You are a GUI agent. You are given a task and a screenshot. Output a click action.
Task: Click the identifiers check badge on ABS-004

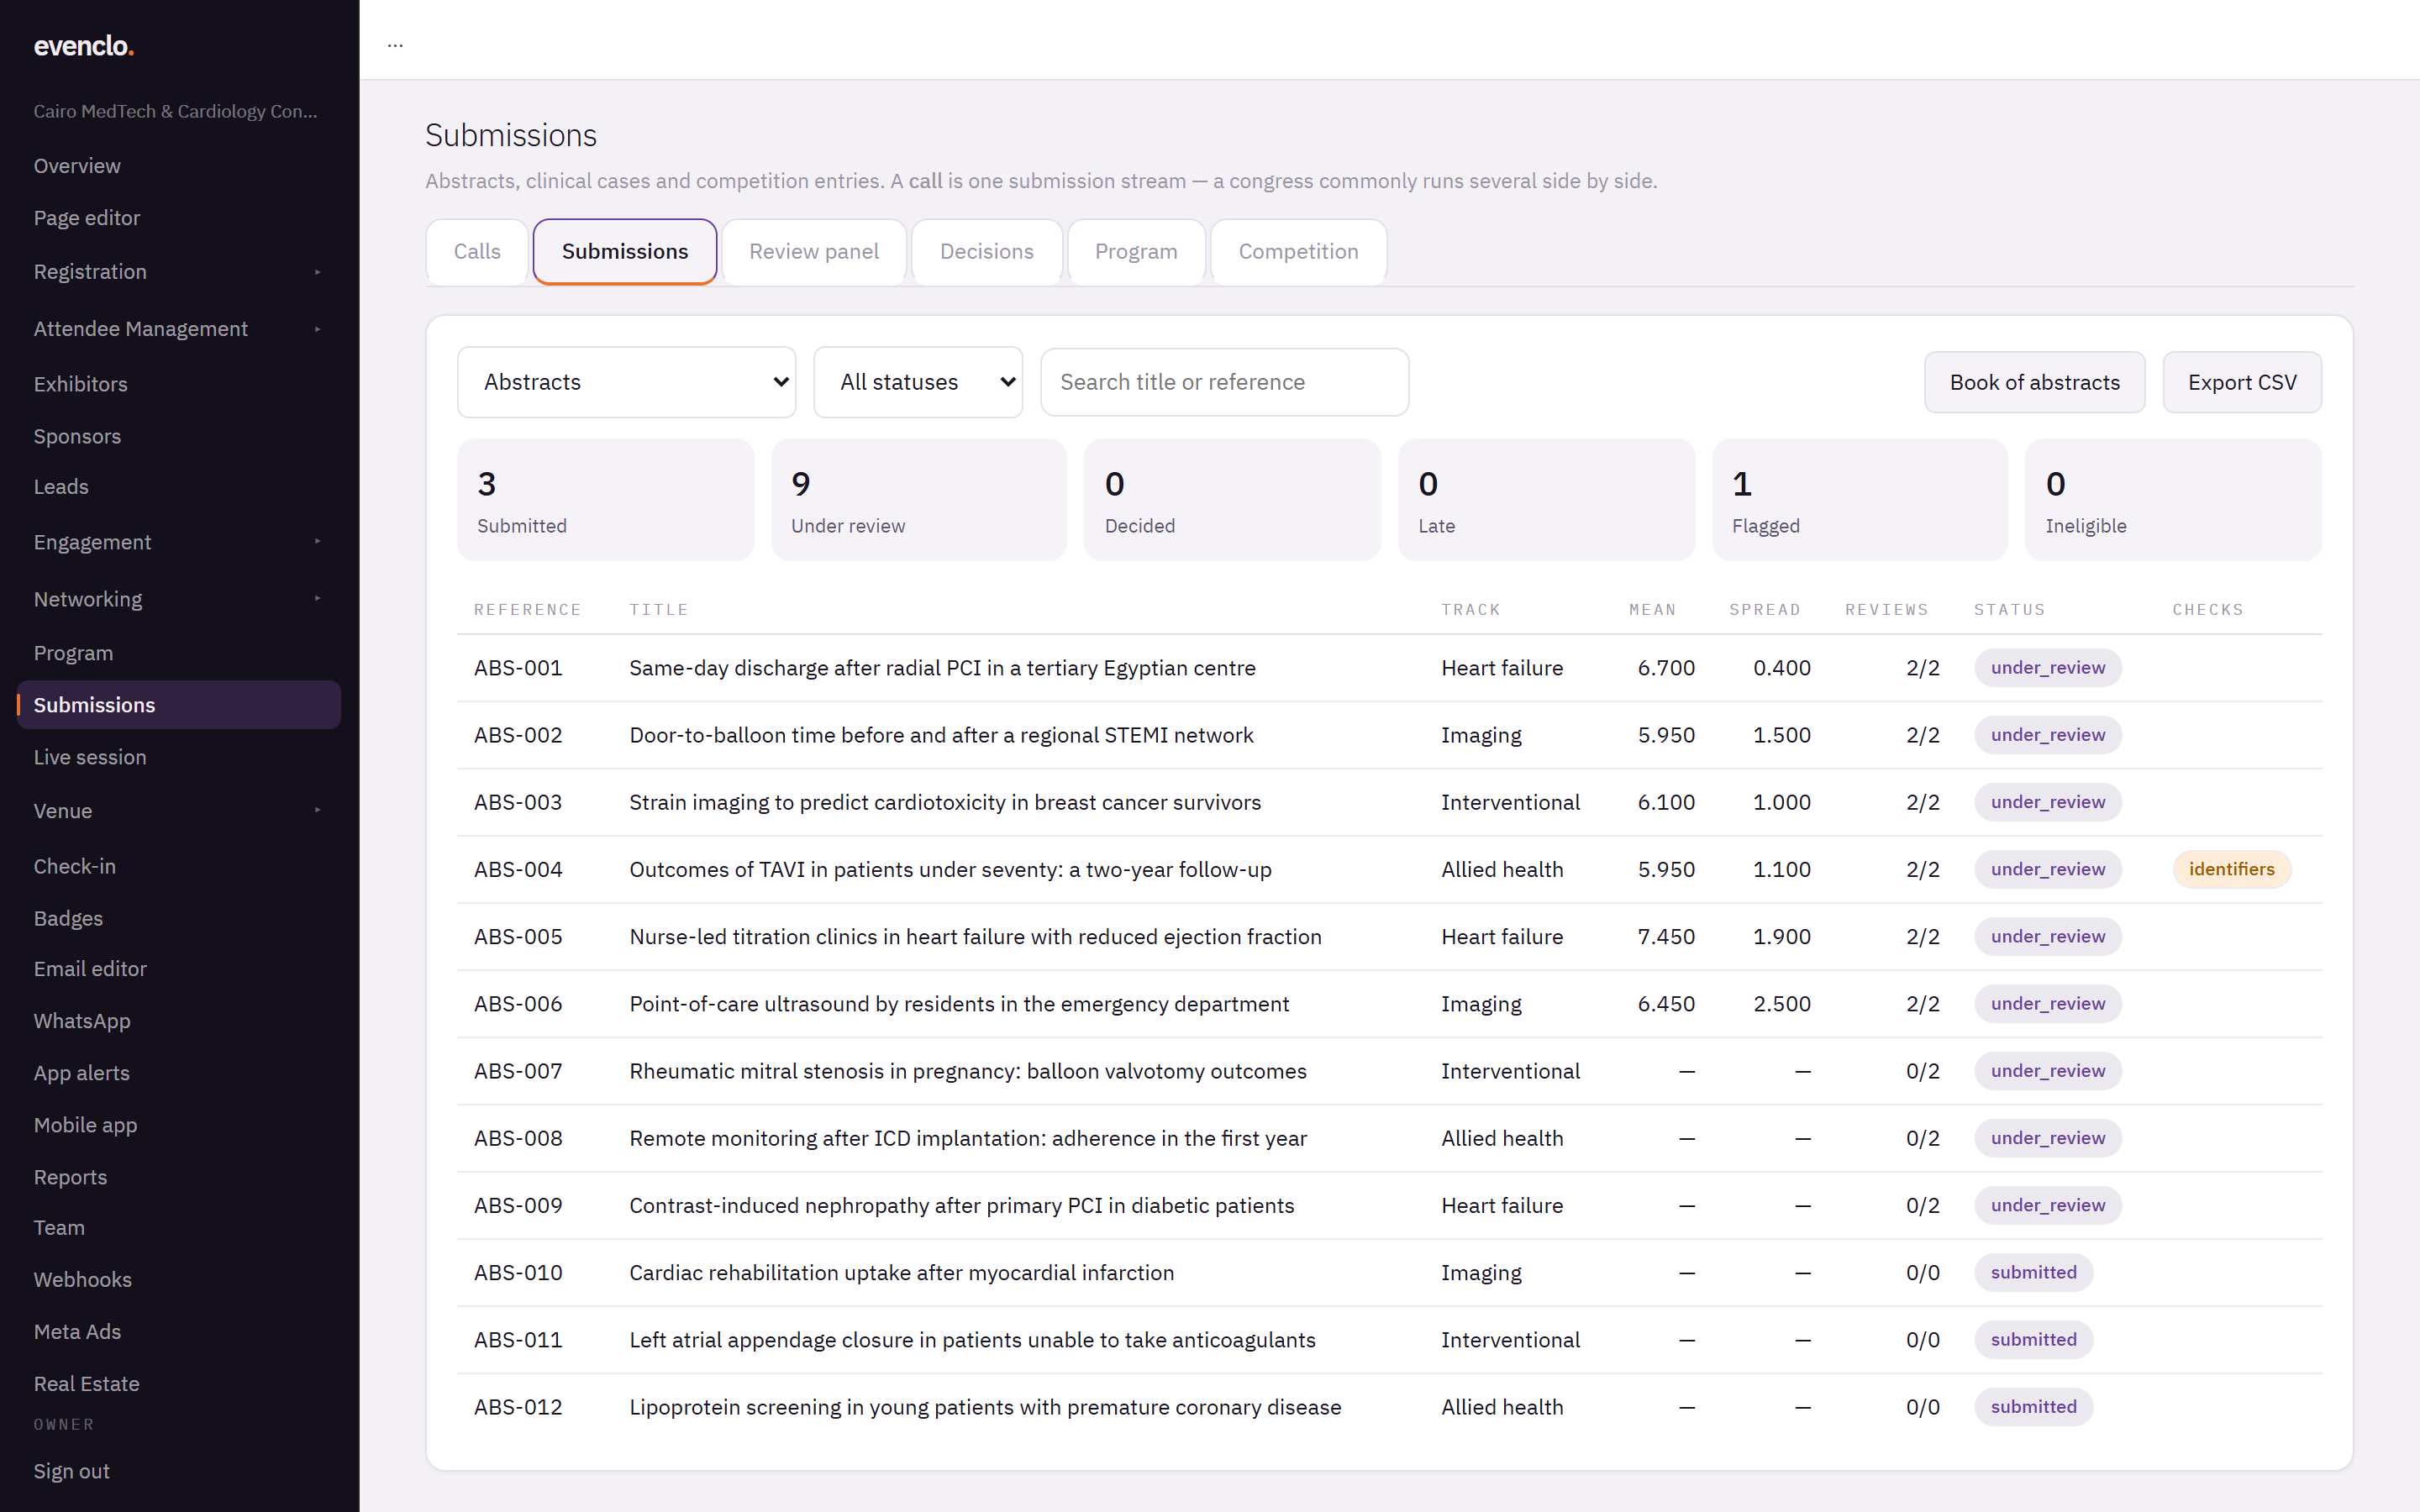2231,869
